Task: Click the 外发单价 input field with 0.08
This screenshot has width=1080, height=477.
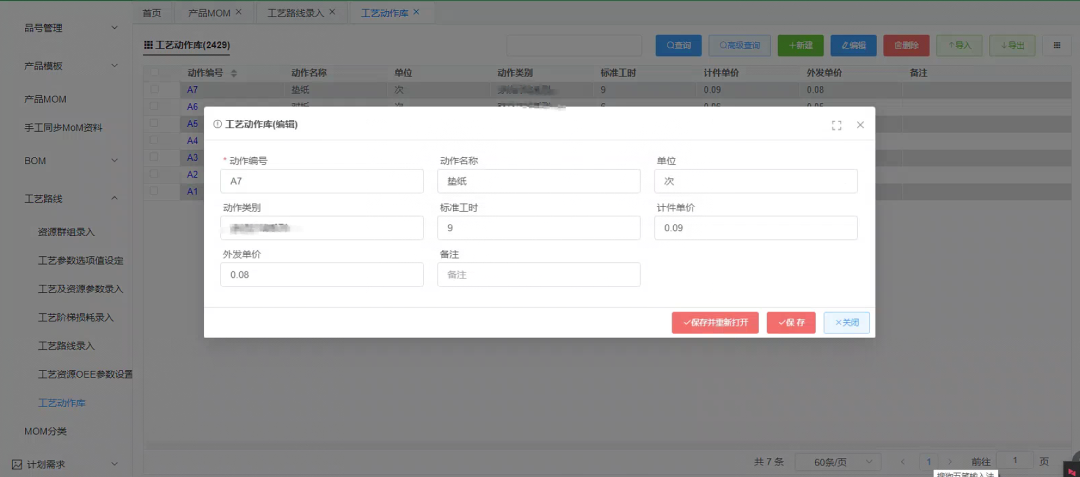Action: click(x=322, y=275)
